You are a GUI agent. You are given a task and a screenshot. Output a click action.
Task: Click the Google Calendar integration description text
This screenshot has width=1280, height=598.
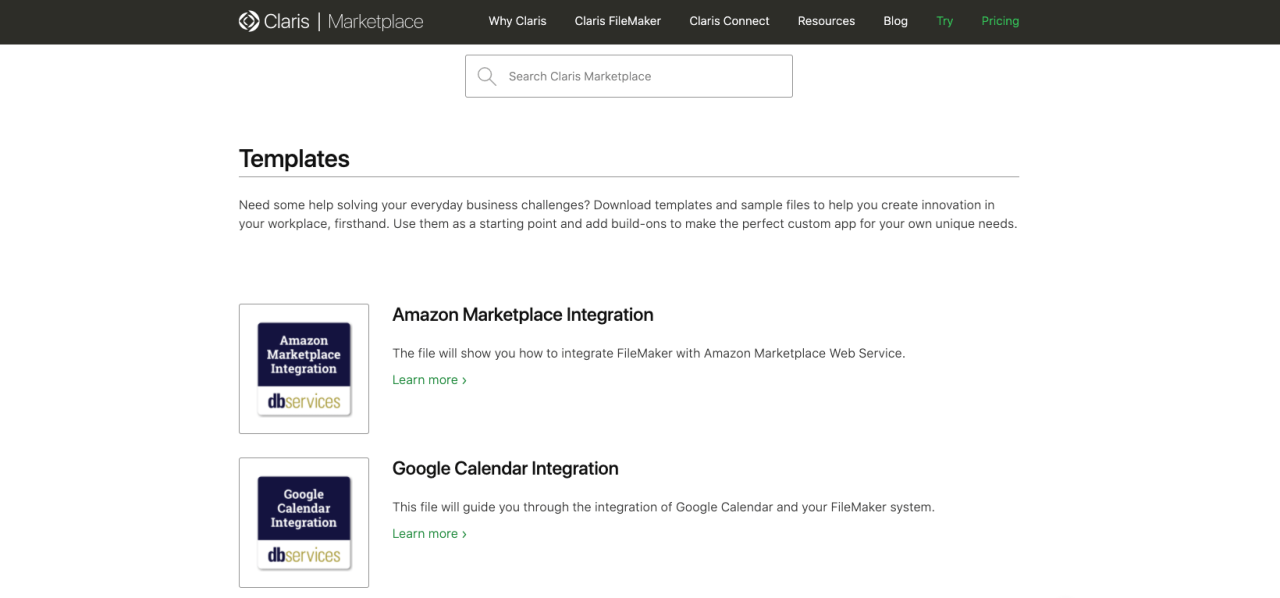[x=663, y=507]
